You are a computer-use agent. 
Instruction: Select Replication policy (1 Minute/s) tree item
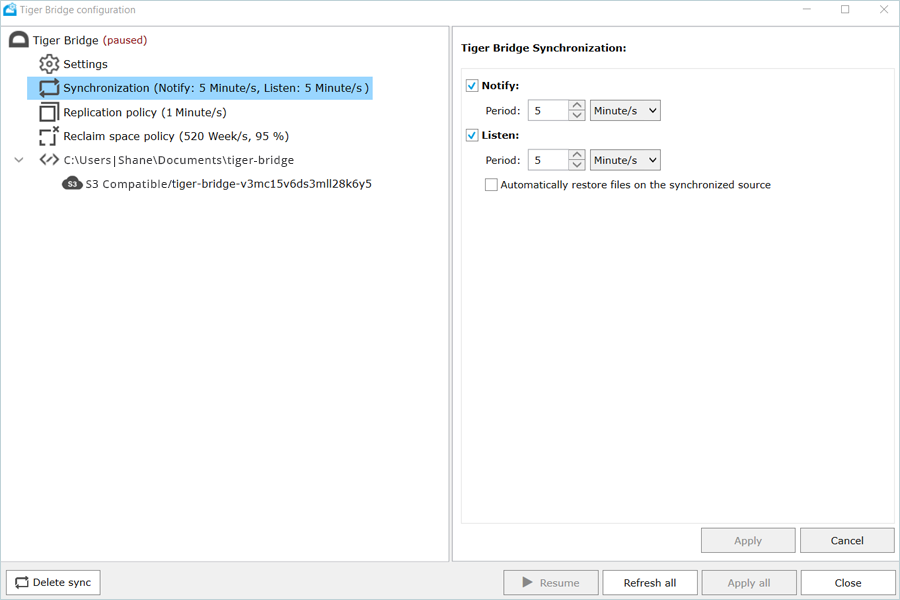coord(144,112)
